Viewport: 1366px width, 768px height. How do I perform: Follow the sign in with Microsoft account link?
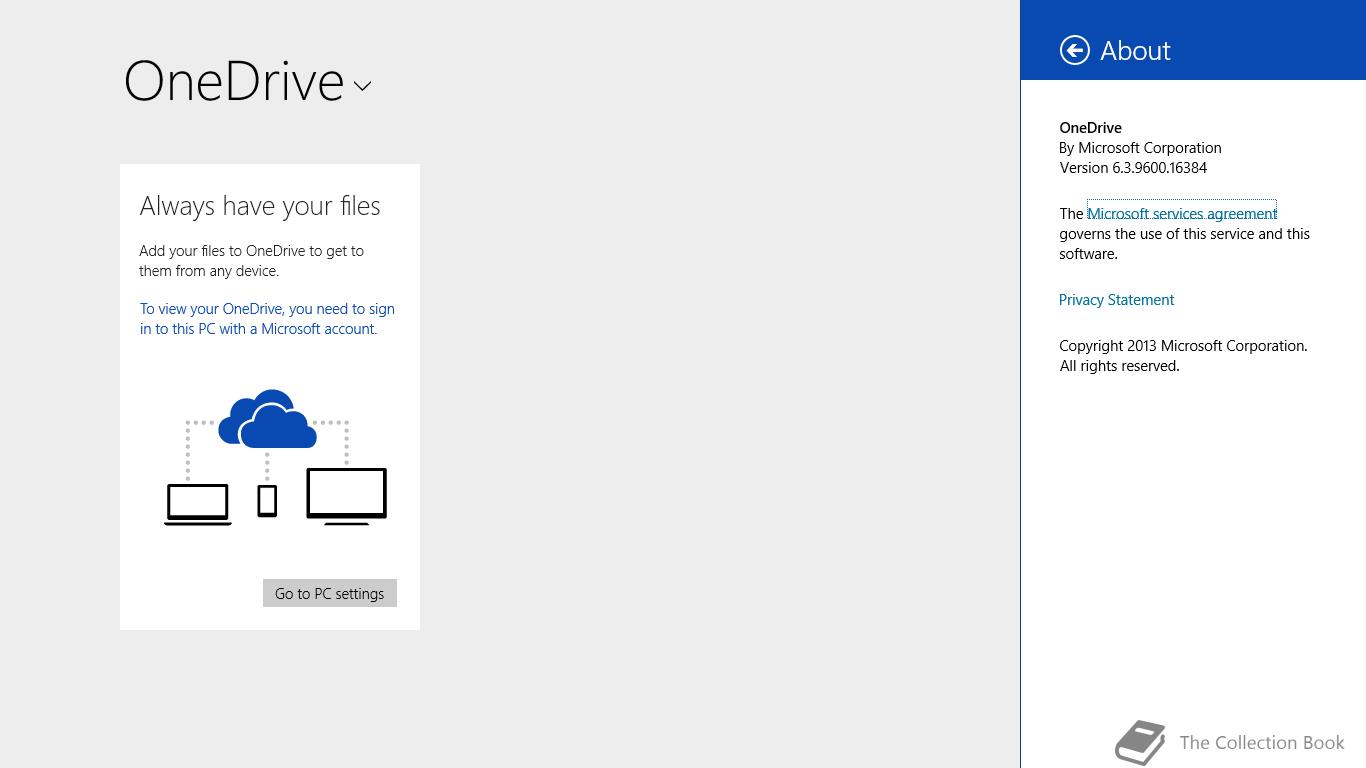coord(267,319)
